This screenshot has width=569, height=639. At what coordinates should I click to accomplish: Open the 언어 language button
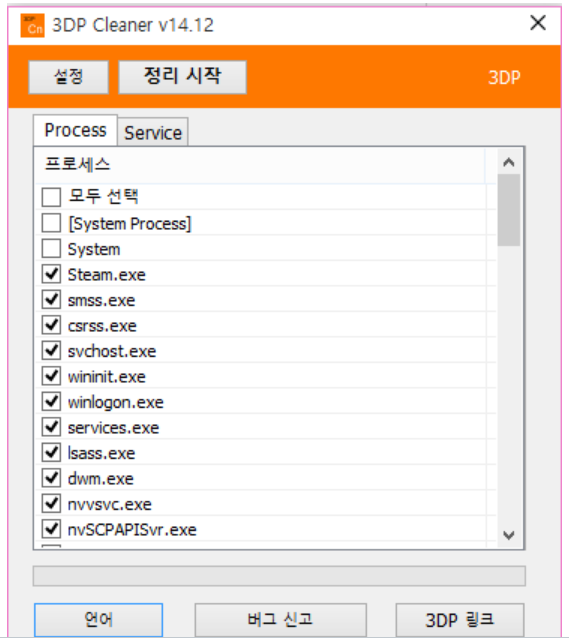[99, 620]
